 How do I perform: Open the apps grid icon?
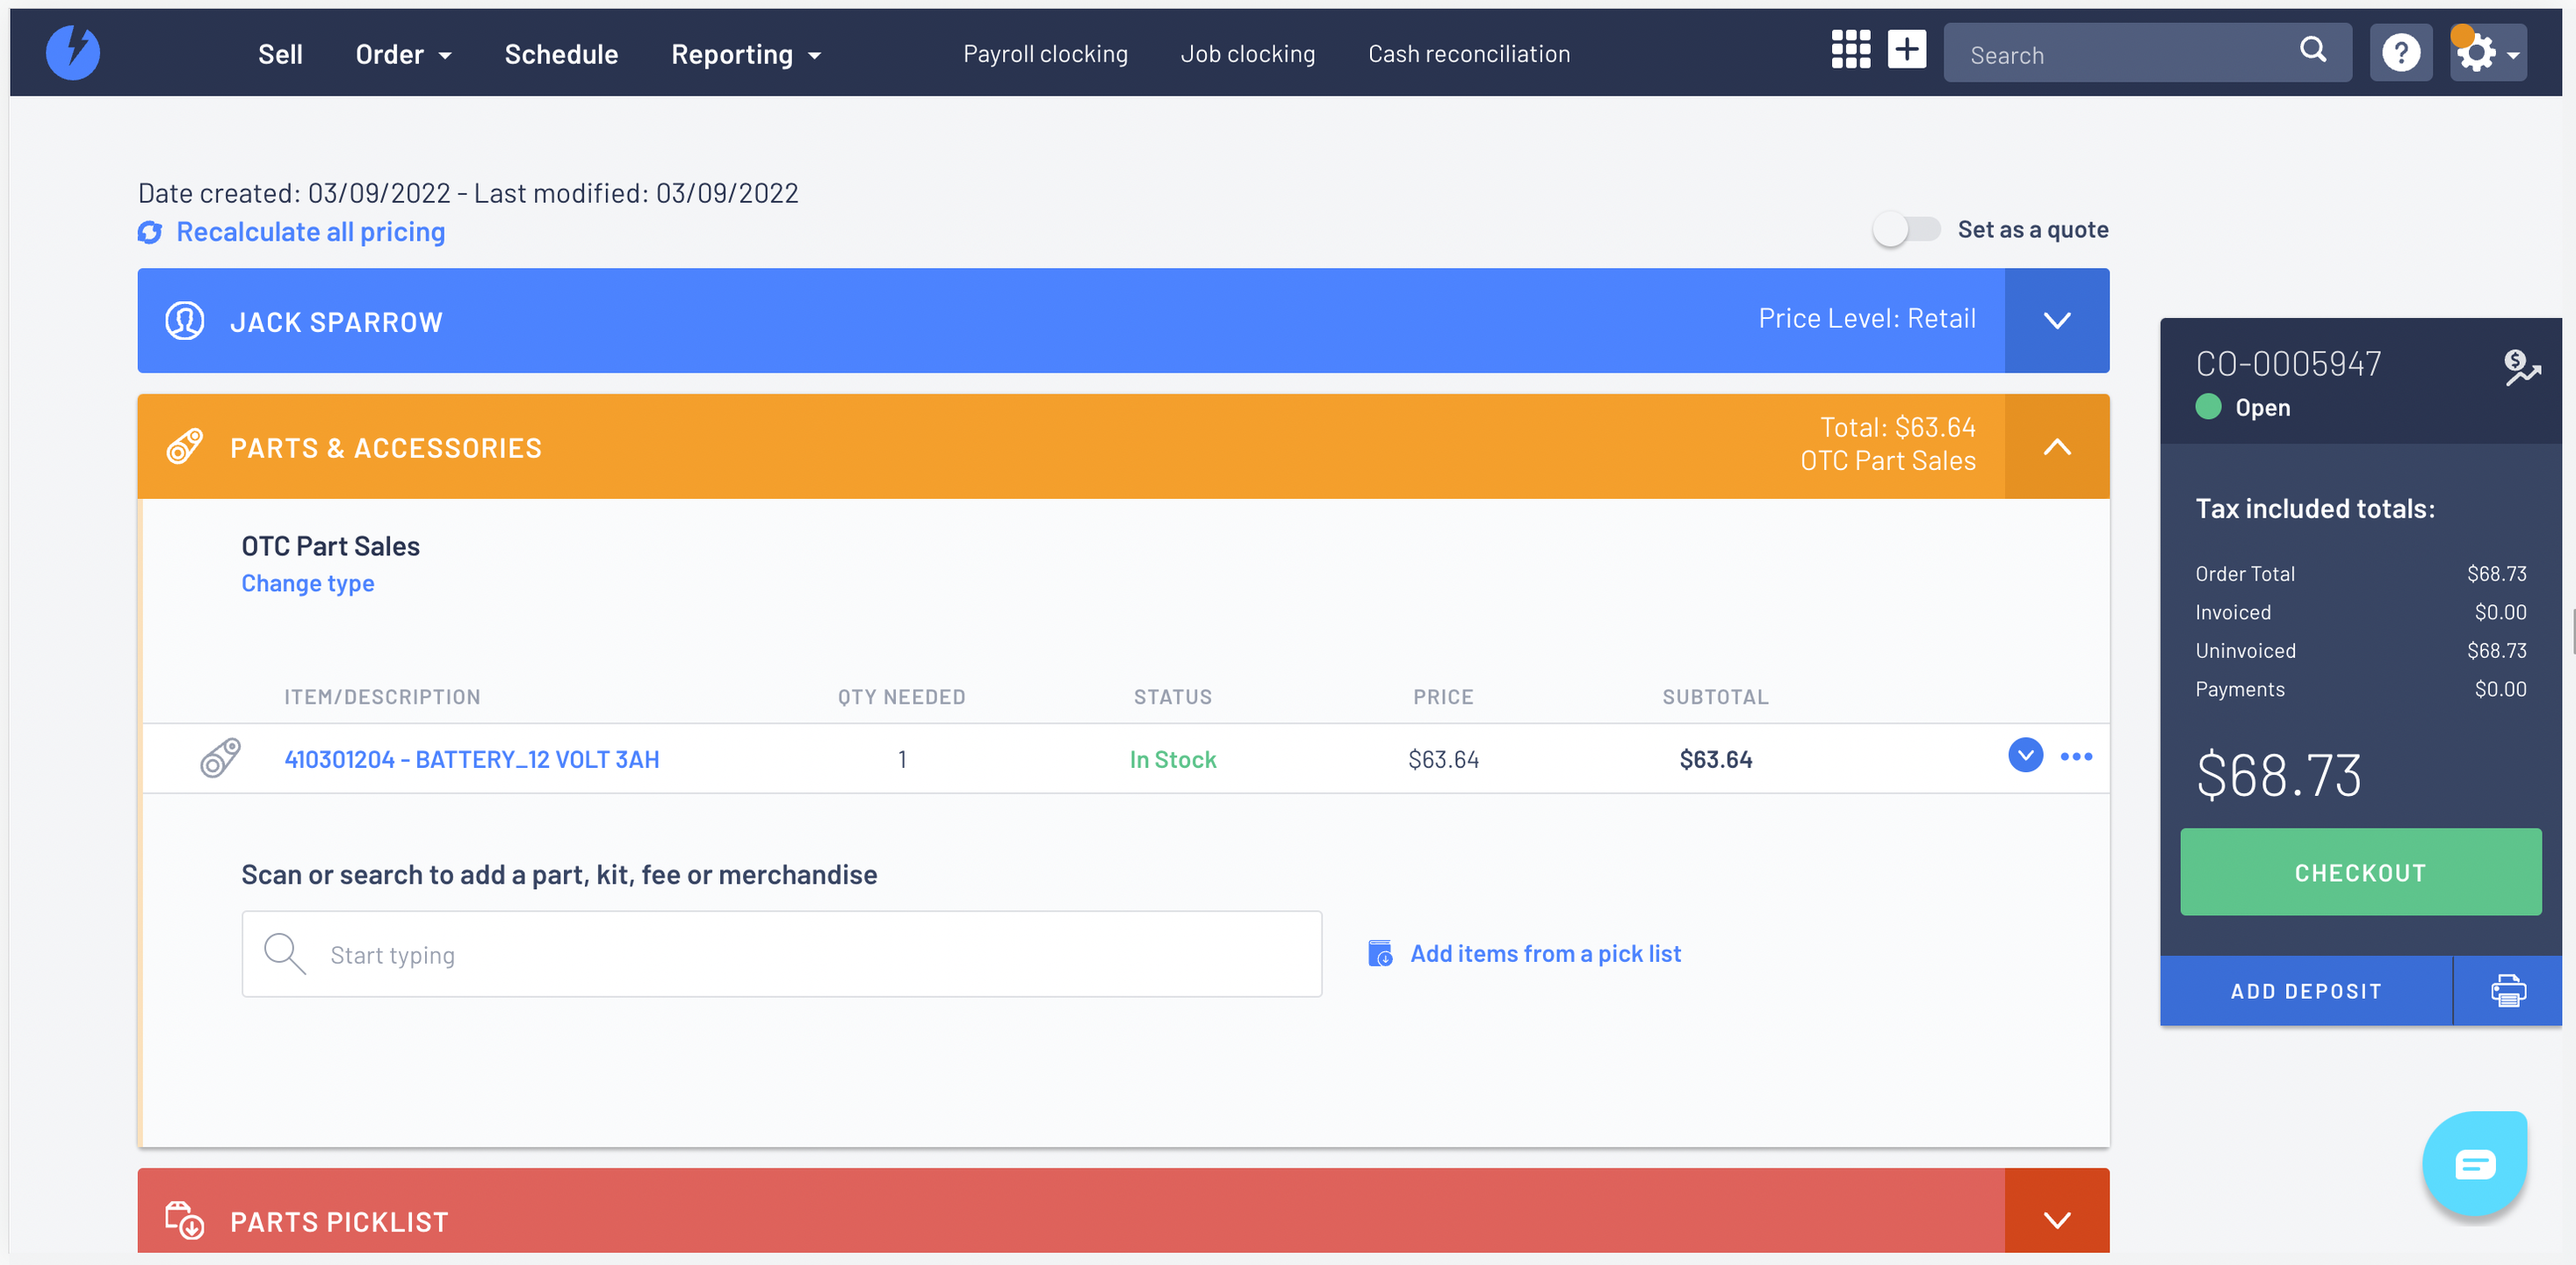(x=1850, y=49)
